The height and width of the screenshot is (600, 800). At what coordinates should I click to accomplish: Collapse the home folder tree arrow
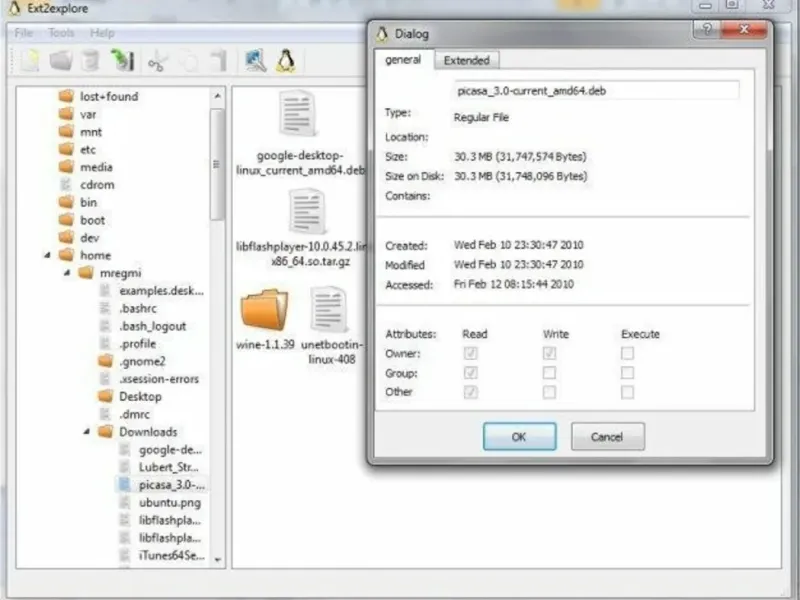tap(47, 255)
